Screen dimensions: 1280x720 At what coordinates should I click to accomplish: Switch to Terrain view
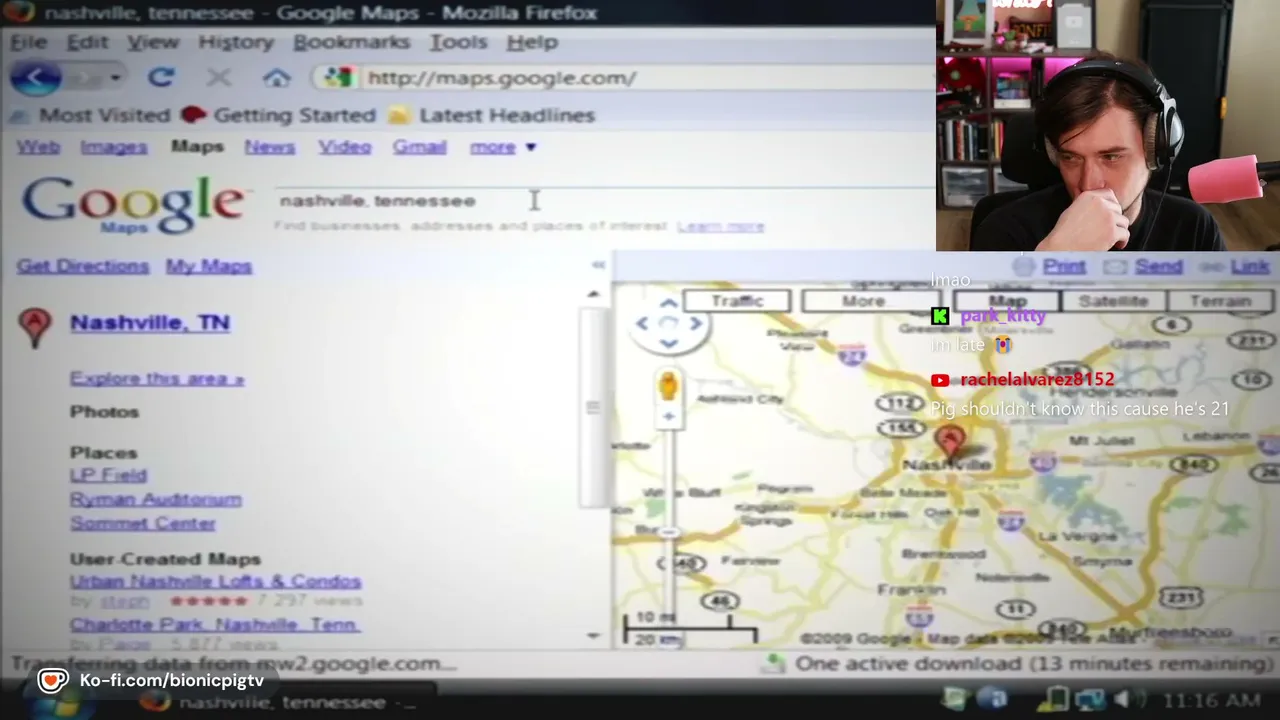pos(1220,301)
